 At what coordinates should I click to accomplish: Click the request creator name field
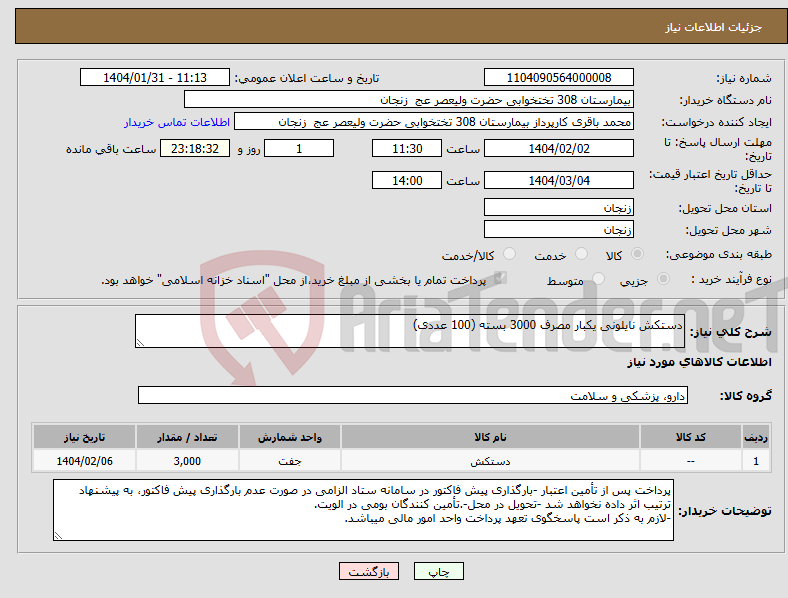click(x=434, y=122)
